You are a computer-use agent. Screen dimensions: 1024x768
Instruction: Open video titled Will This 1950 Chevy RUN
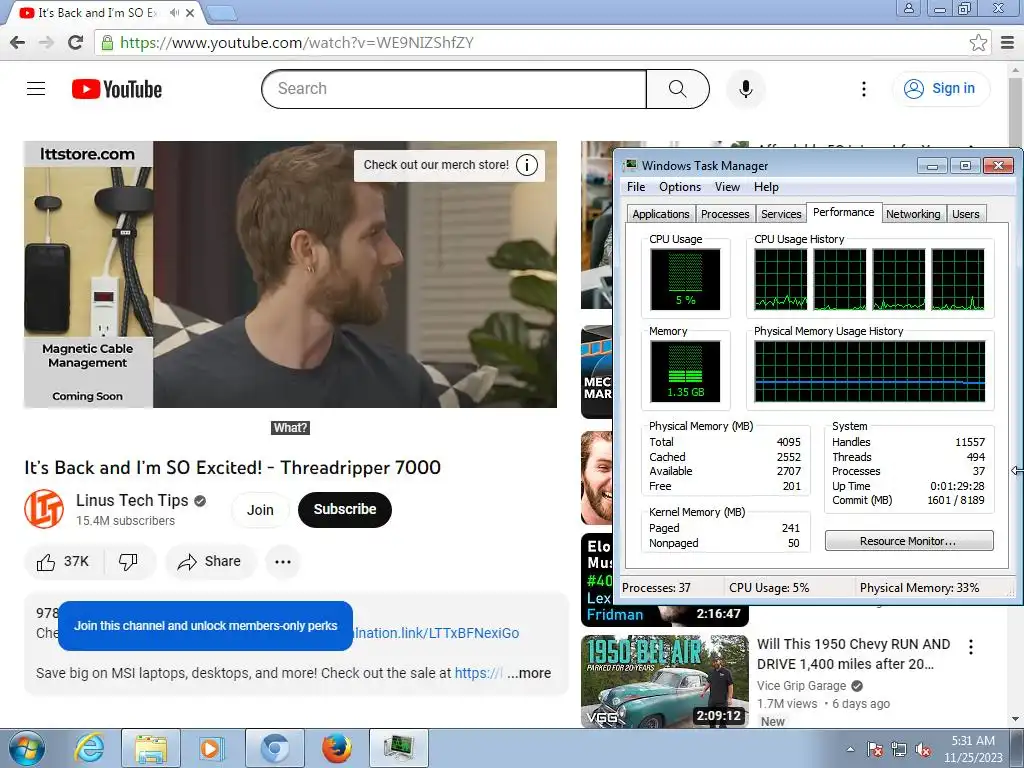click(853, 654)
